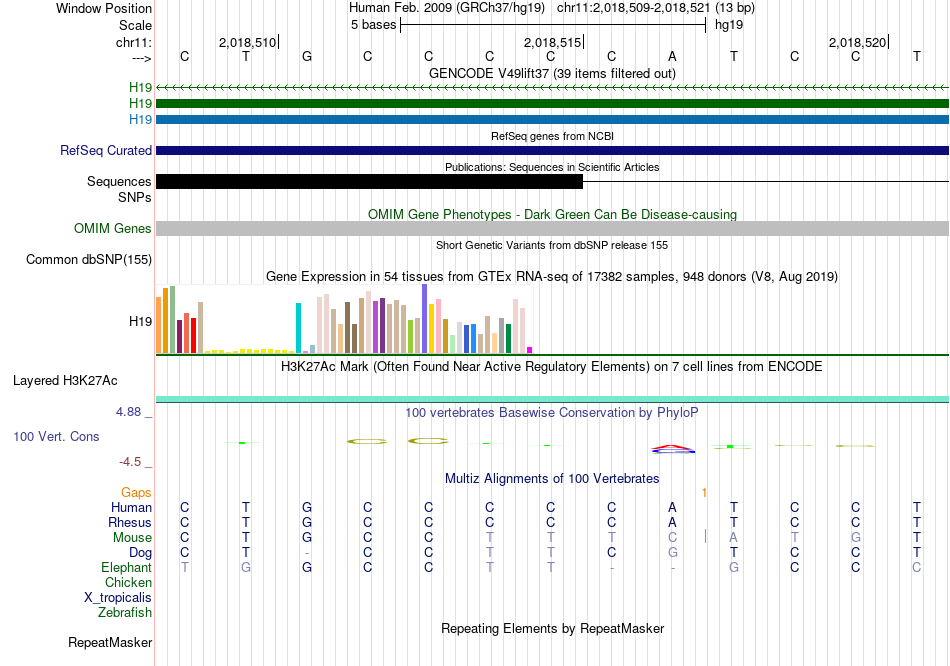The width and height of the screenshot is (950, 666).
Task: Click the small magenta GTEx bar
Action: (530, 350)
